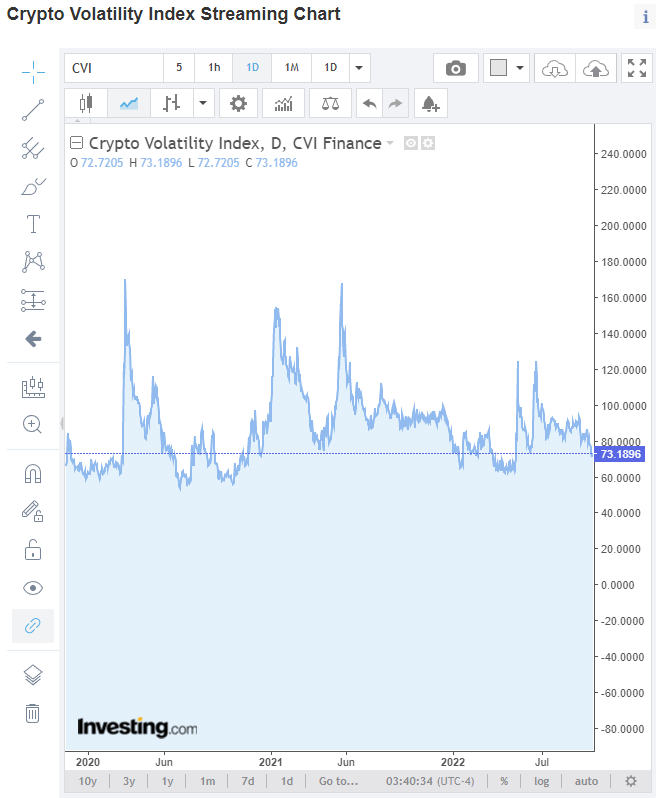This screenshot has height=798, width=656.
Task: Save chart layout to cloud
Action: tap(596, 68)
